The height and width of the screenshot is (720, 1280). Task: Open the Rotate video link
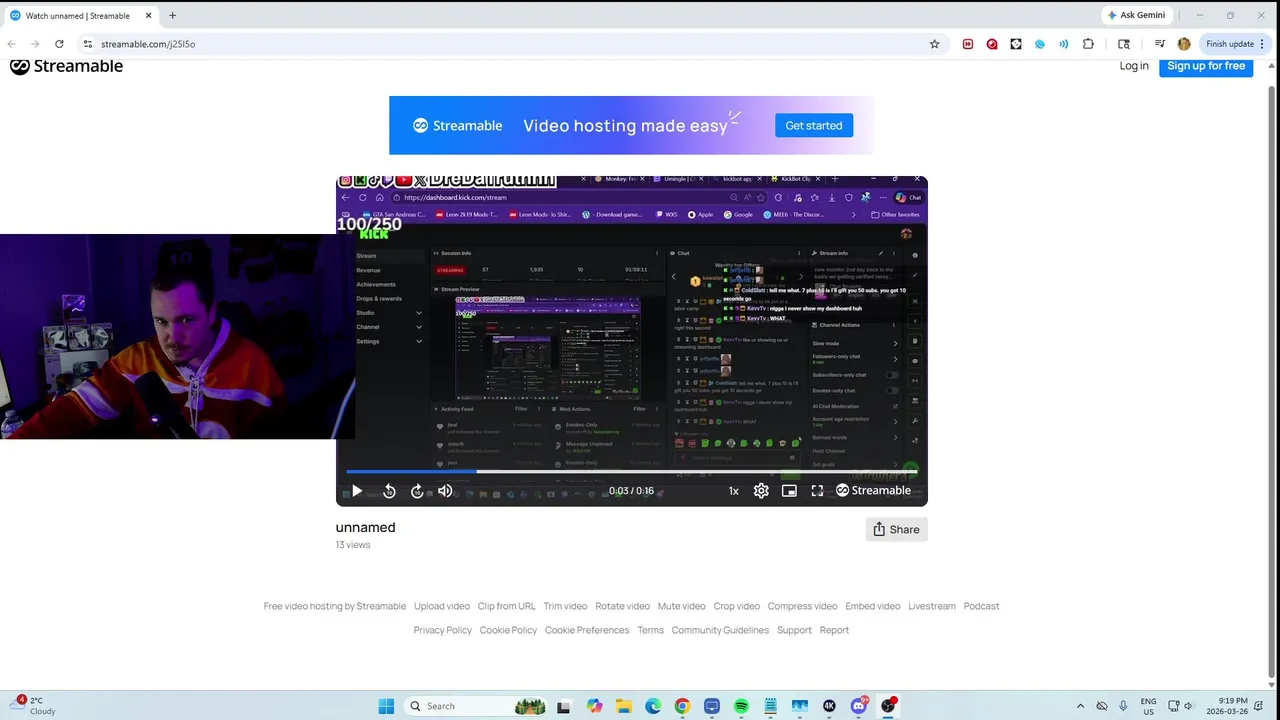622,606
